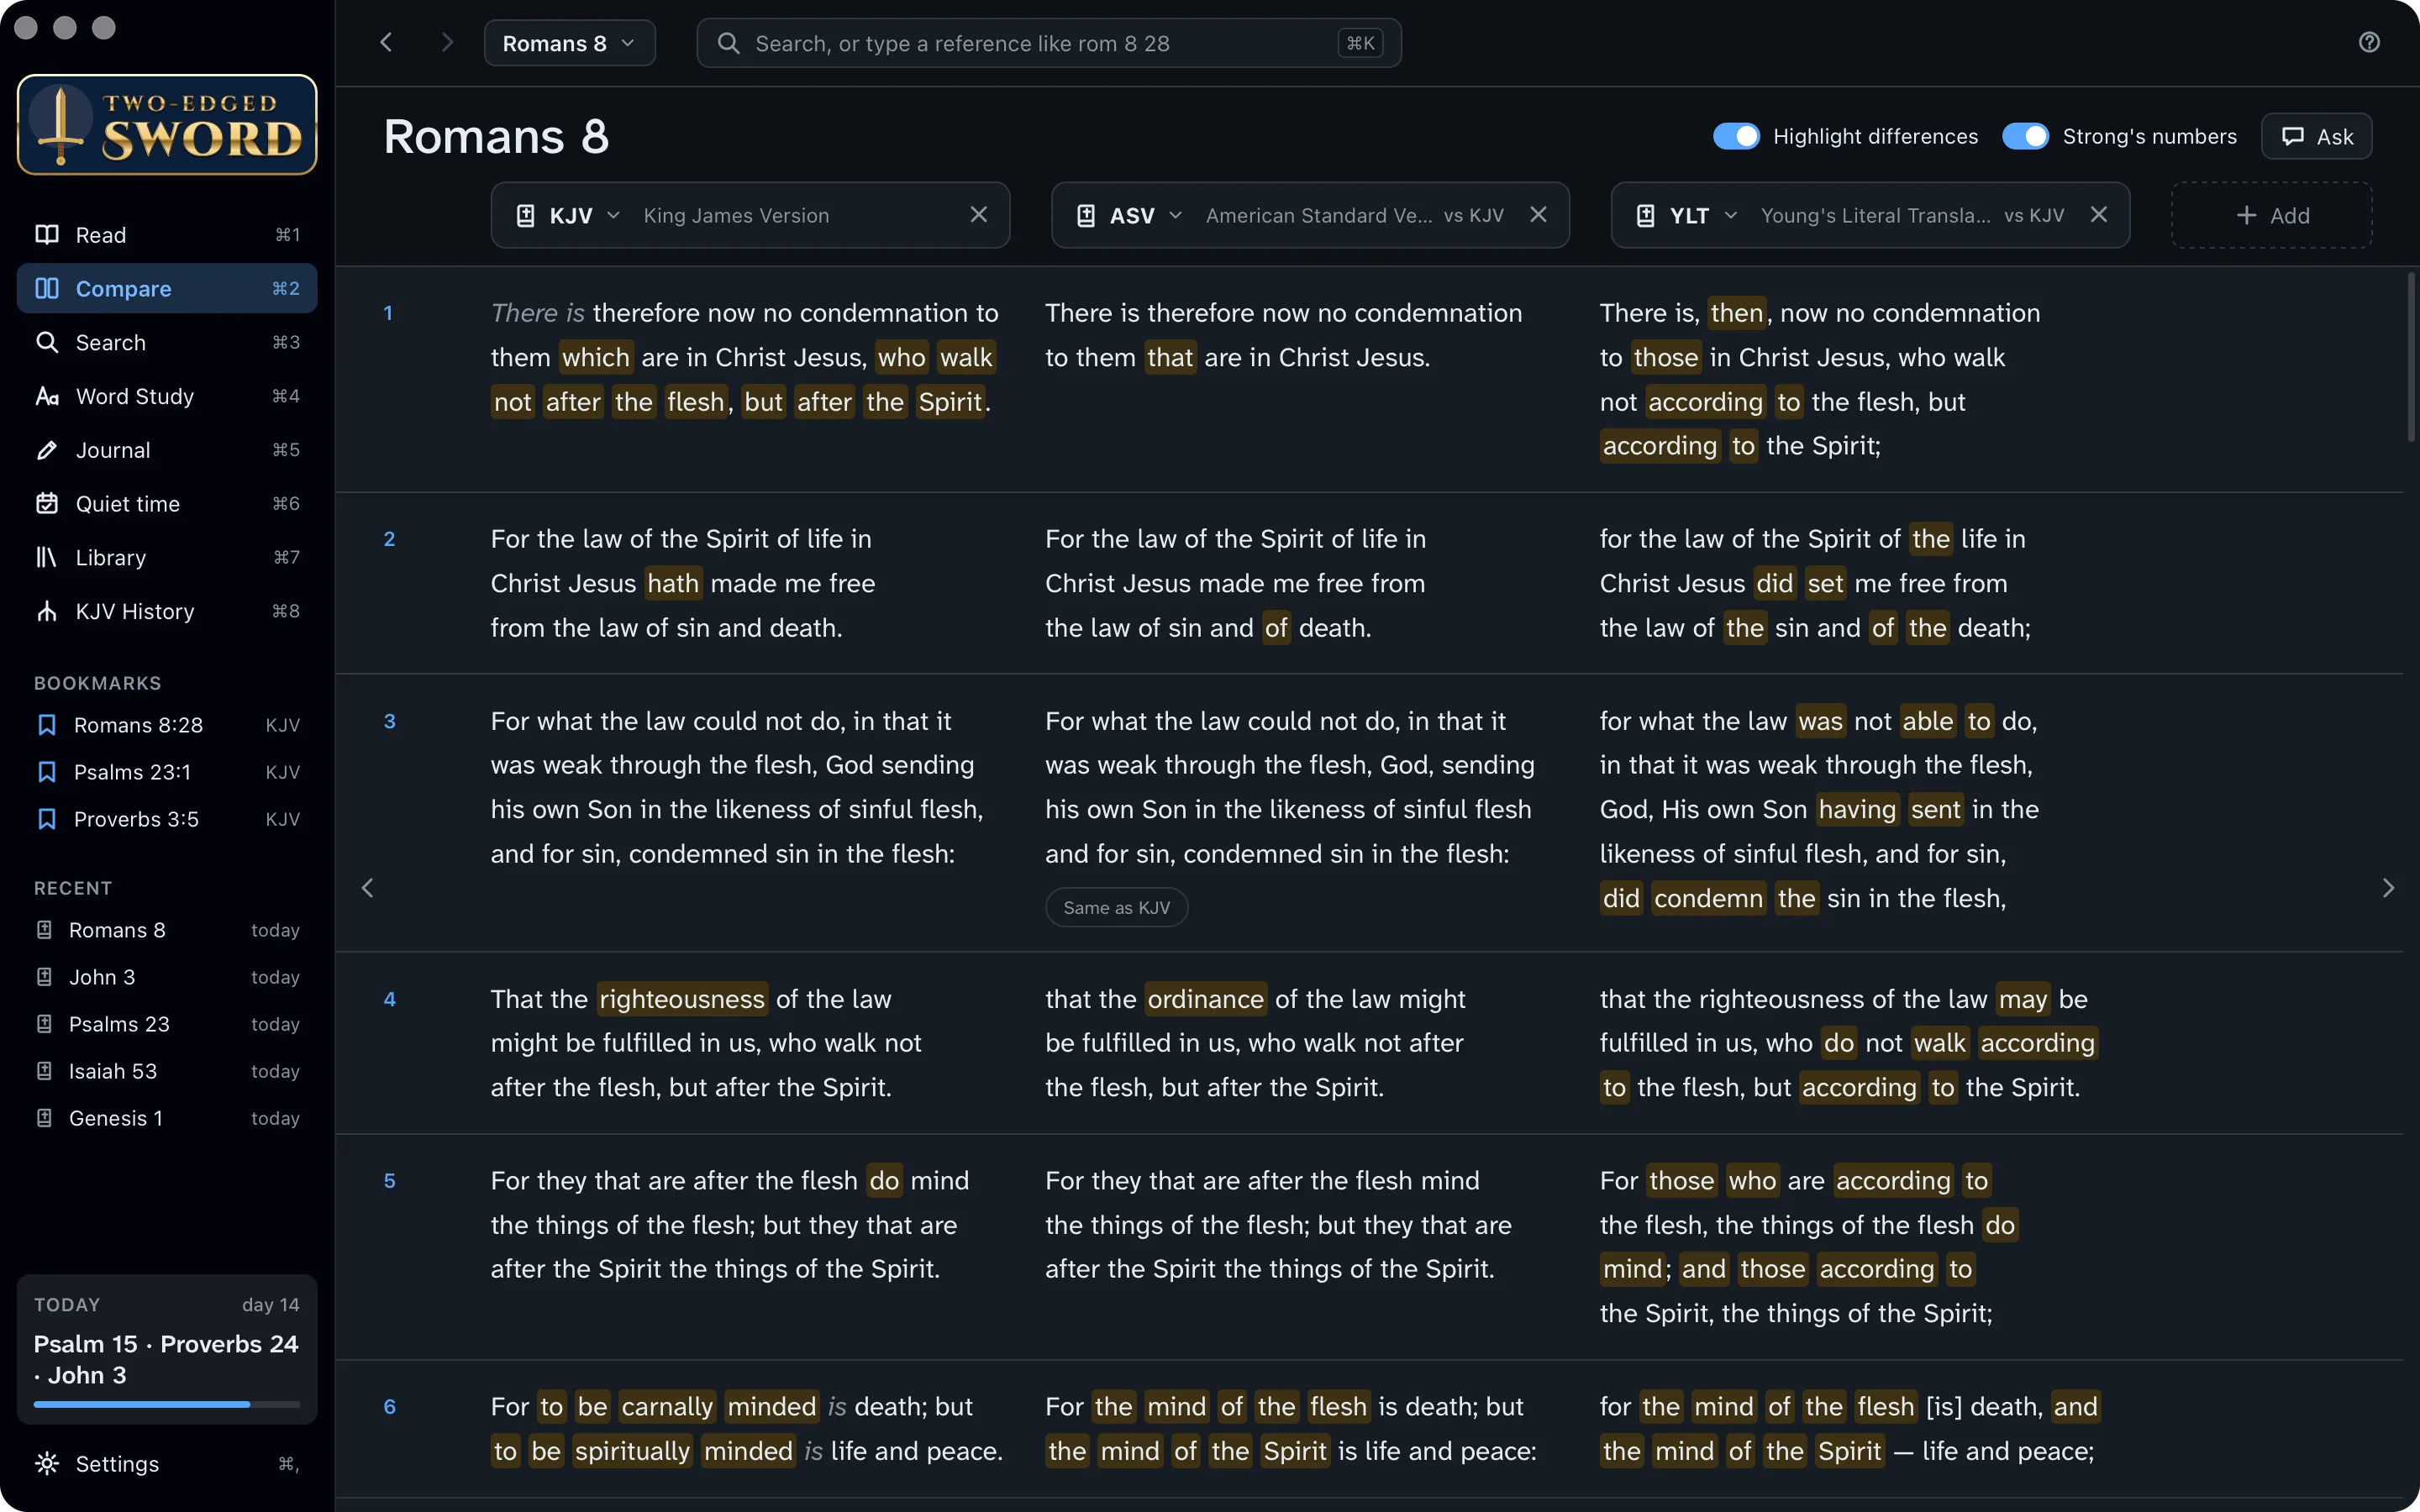Click the Proverbs 3:5 bookmark icon
This screenshot has width=2420, height=1512.
point(47,819)
